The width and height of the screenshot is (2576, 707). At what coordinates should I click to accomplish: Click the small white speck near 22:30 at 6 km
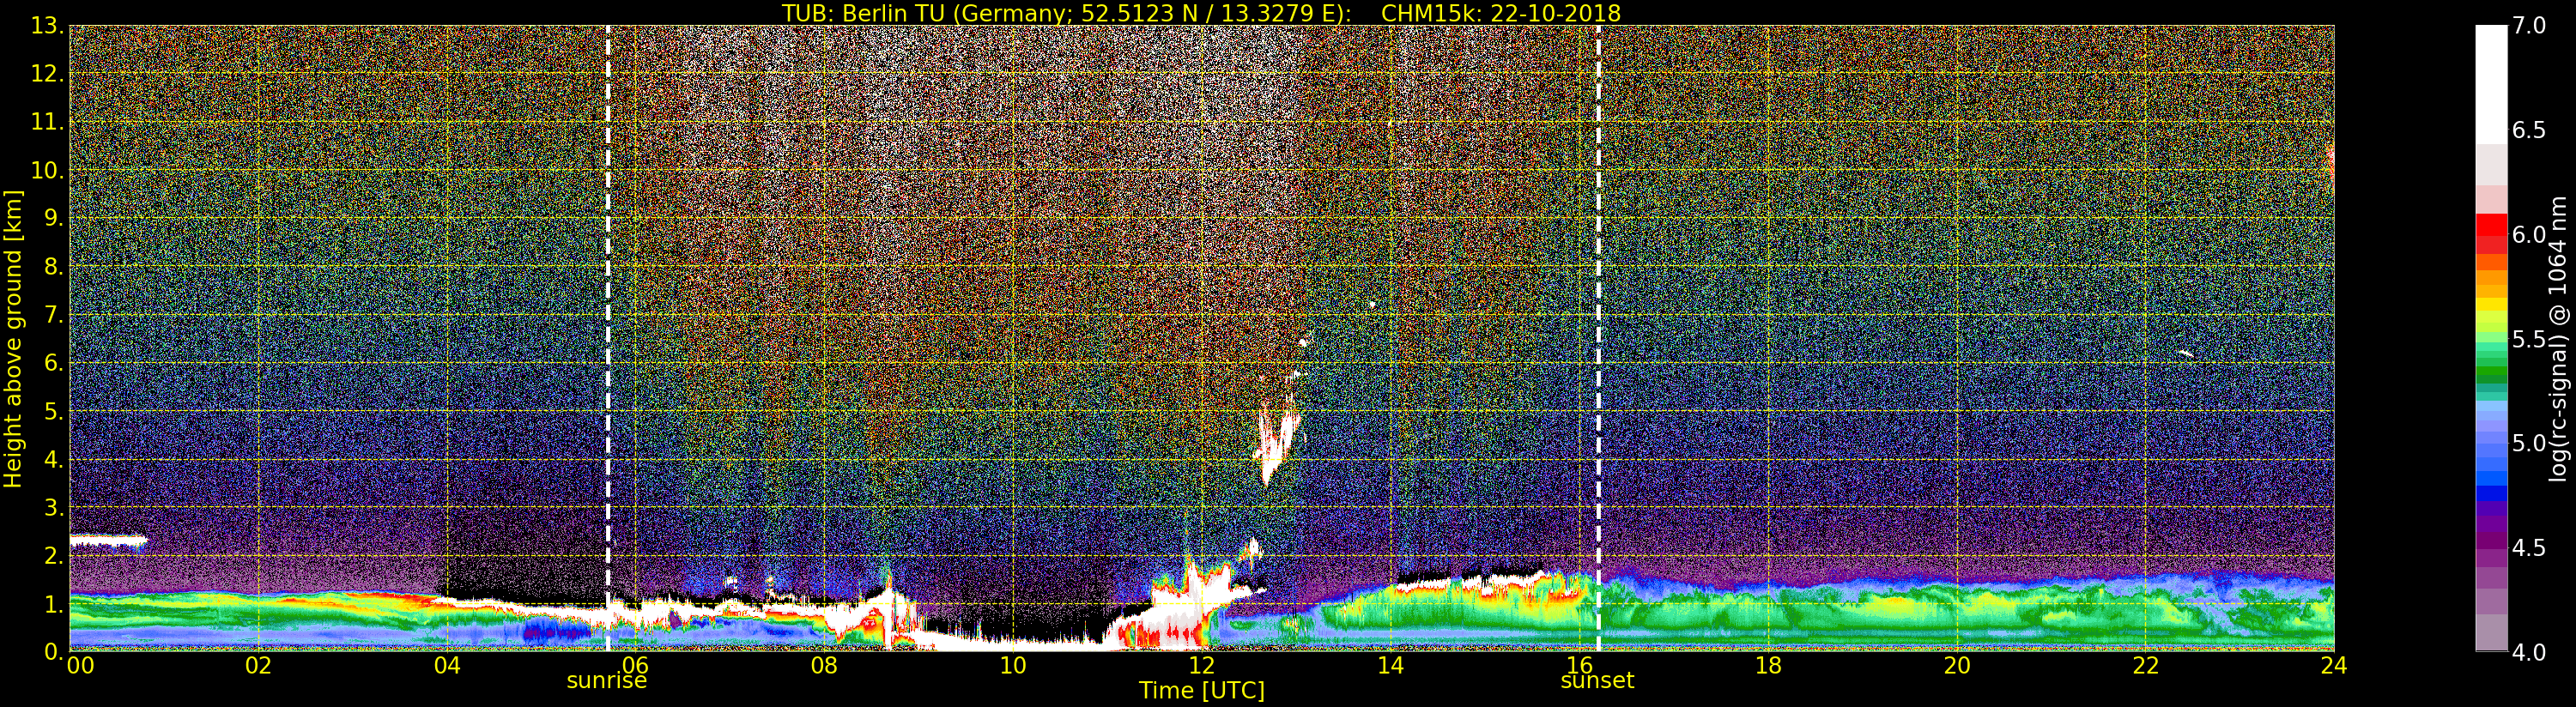tap(2186, 353)
